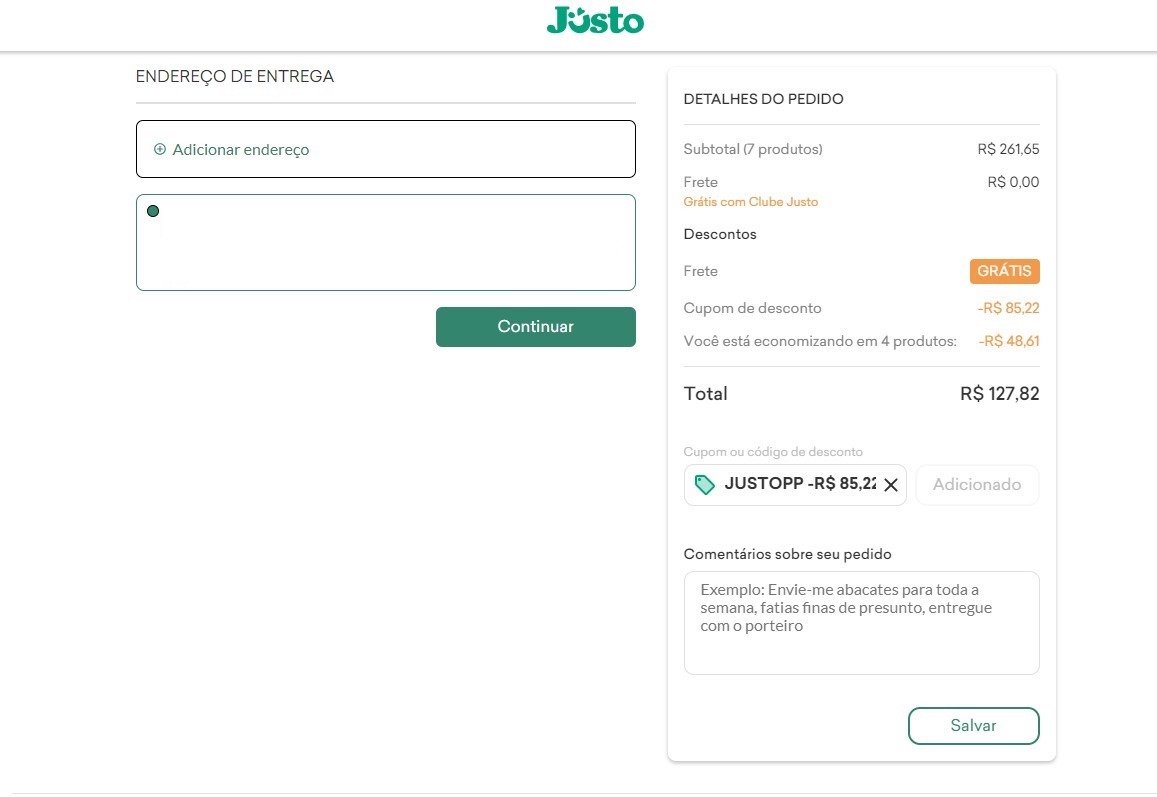Click the JUSTOPP coupon code field
Viewport: 1157px width, 797px height.
tap(795, 485)
